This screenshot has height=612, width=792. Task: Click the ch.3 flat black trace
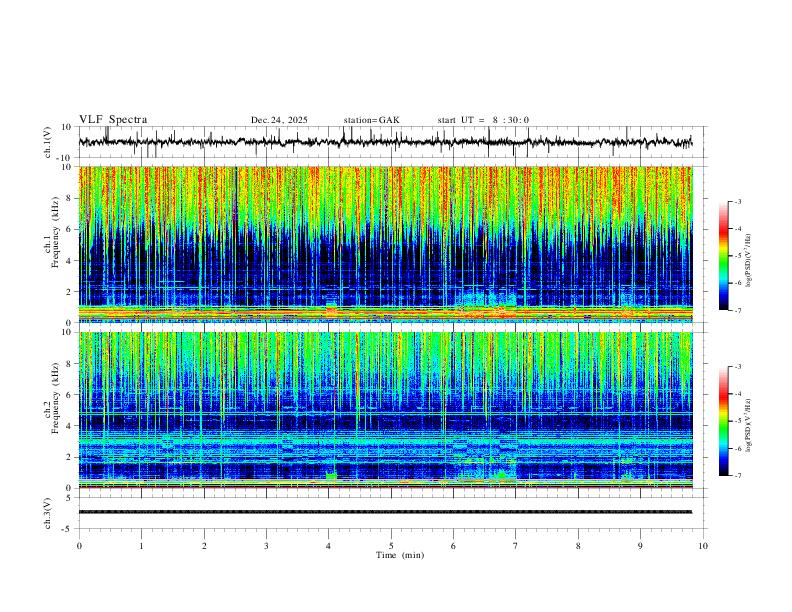[x=385, y=512]
